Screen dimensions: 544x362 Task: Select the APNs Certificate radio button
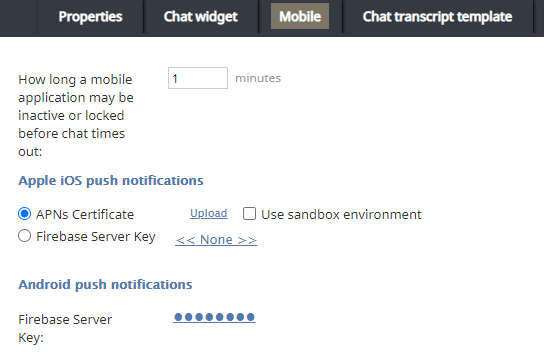pos(24,214)
